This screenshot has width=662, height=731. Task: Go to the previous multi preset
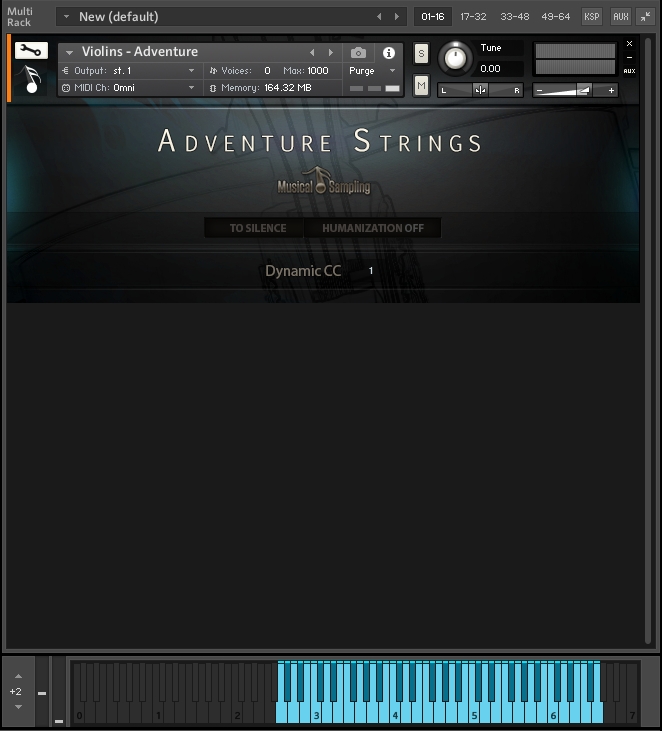pyautogui.click(x=379, y=16)
